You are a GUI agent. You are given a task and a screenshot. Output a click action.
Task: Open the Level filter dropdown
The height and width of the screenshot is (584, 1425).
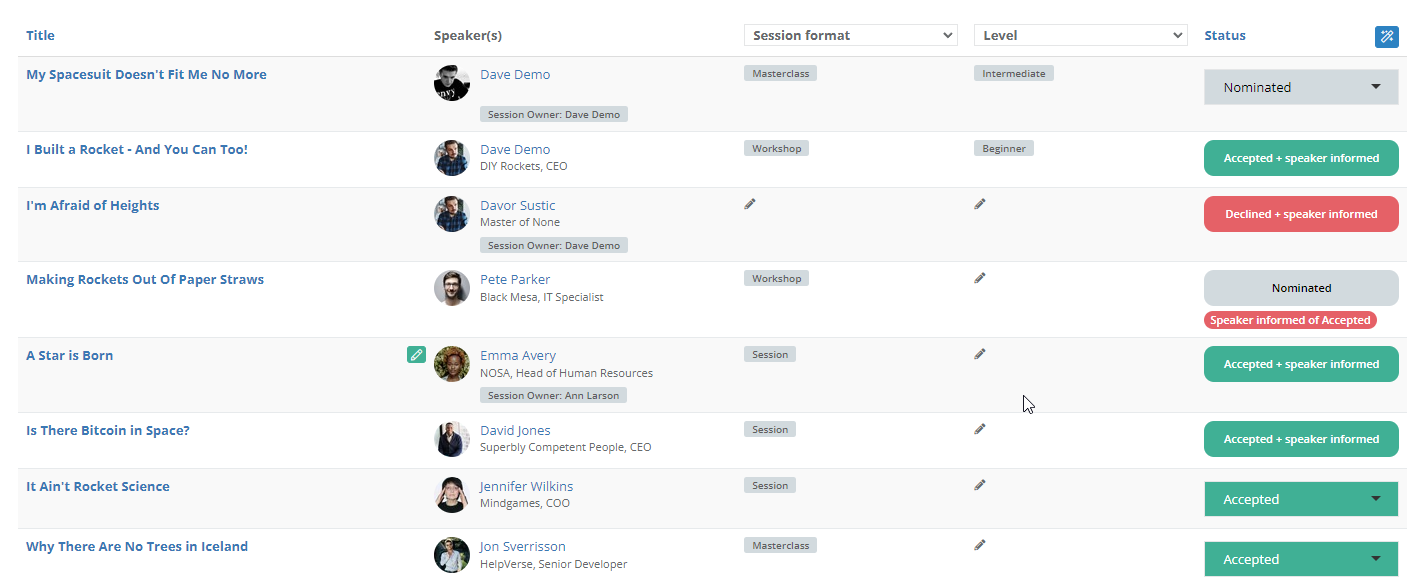(x=1080, y=36)
